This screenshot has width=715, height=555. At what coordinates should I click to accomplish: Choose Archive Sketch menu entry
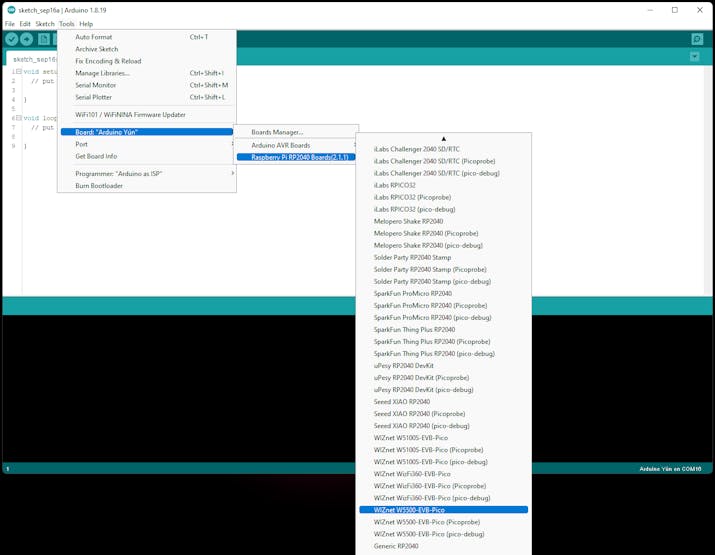point(146,49)
